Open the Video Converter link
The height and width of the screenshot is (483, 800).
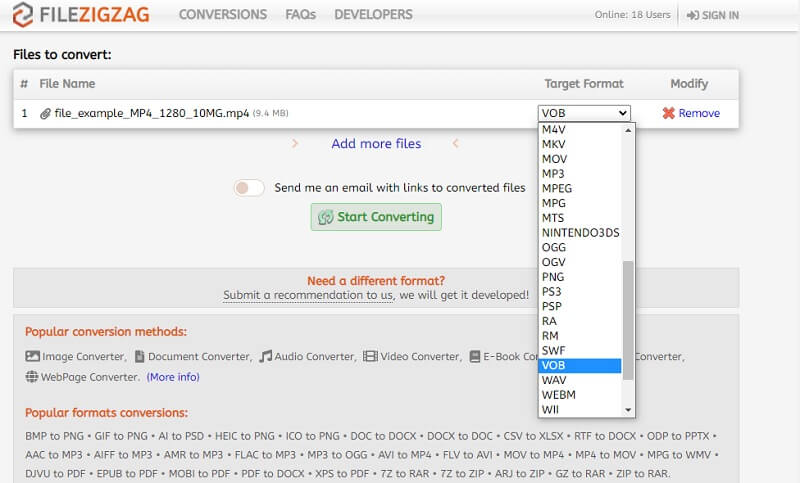click(x=420, y=357)
